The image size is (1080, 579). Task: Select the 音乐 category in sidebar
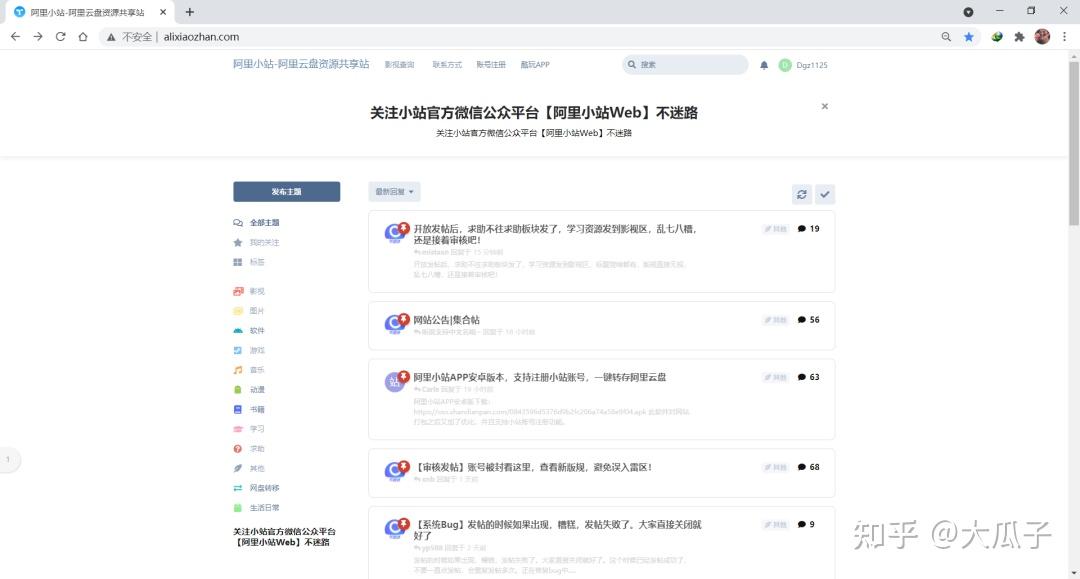tap(249, 370)
